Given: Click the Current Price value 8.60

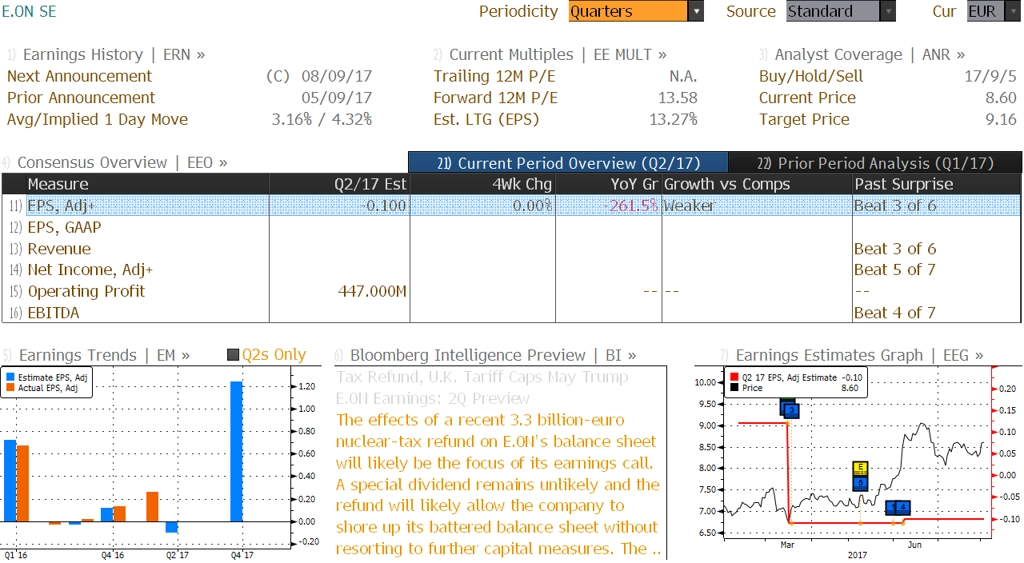Looking at the screenshot, I should (x=1000, y=98).
